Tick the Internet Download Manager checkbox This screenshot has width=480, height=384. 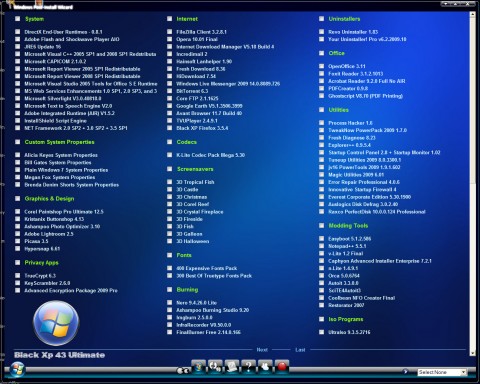(170, 47)
